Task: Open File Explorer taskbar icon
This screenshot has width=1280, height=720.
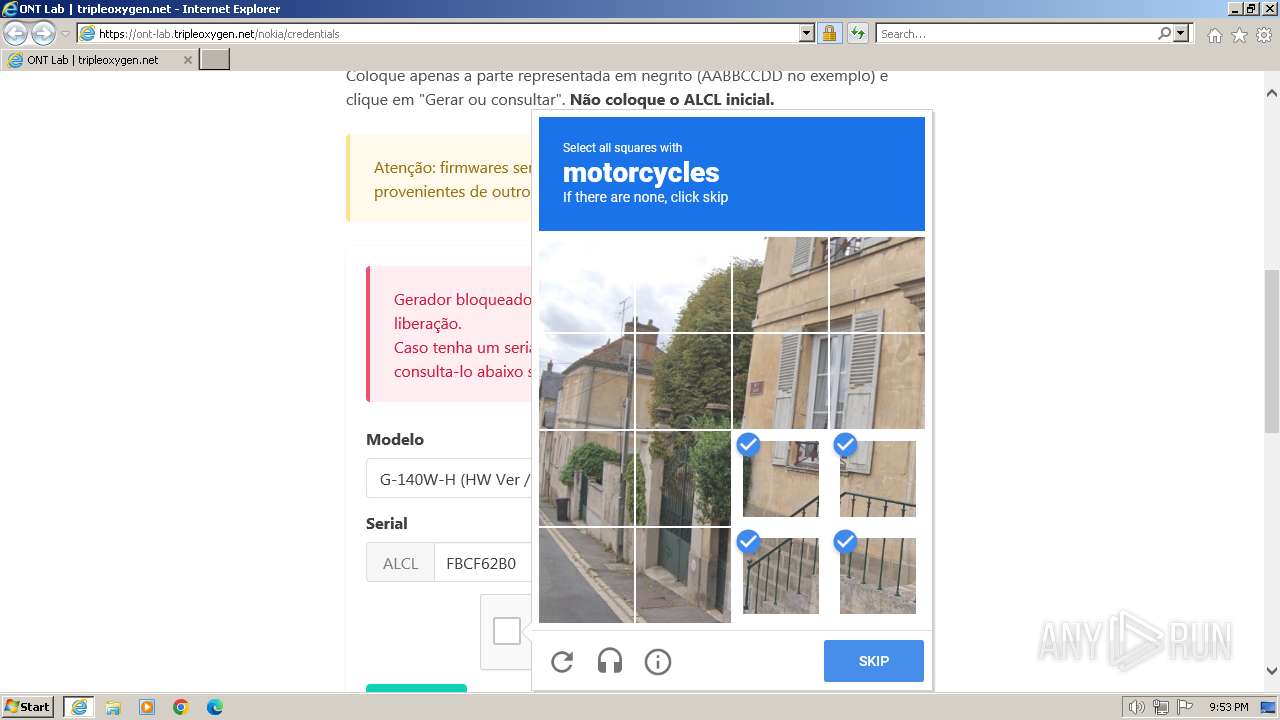Action: tap(113, 707)
